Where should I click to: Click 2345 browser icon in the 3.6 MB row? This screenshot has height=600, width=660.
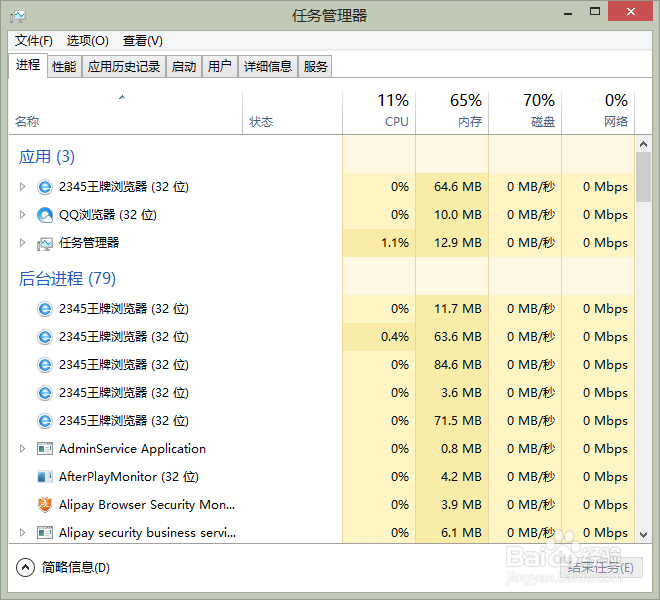[x=45, y=393]
